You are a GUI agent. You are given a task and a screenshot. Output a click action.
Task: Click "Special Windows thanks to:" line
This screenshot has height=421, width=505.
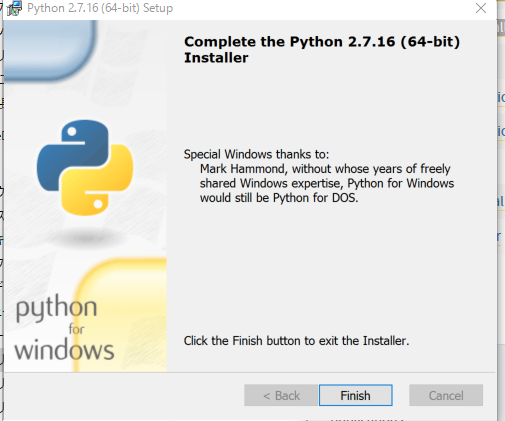(x=256, y=154)
